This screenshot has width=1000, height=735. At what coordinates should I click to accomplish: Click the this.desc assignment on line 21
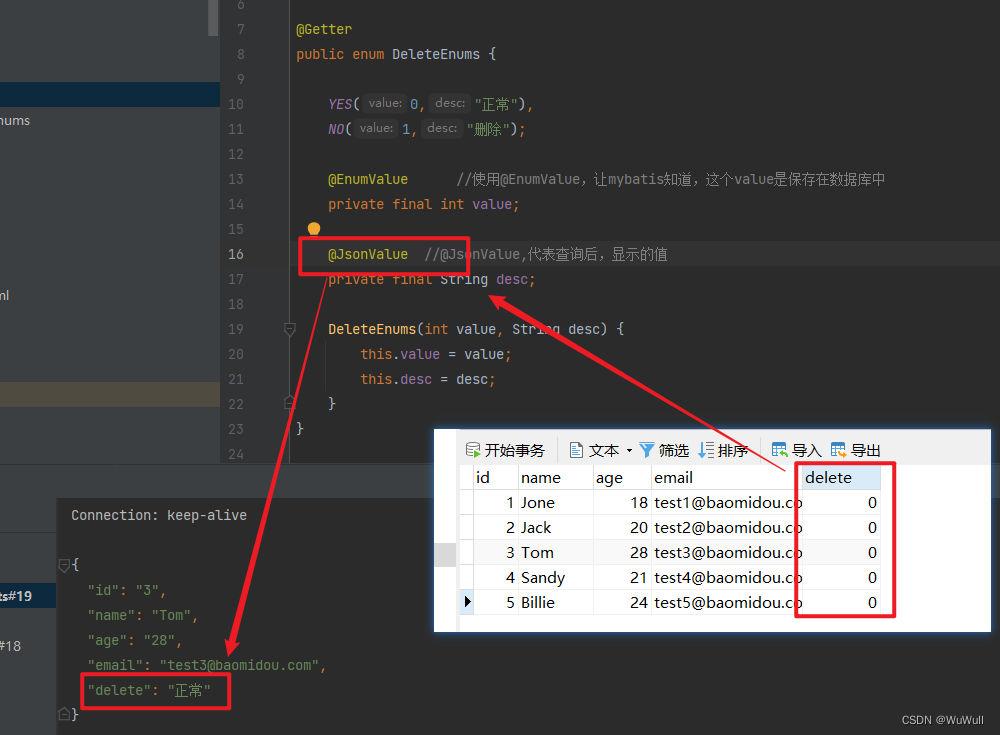[427, 379]
